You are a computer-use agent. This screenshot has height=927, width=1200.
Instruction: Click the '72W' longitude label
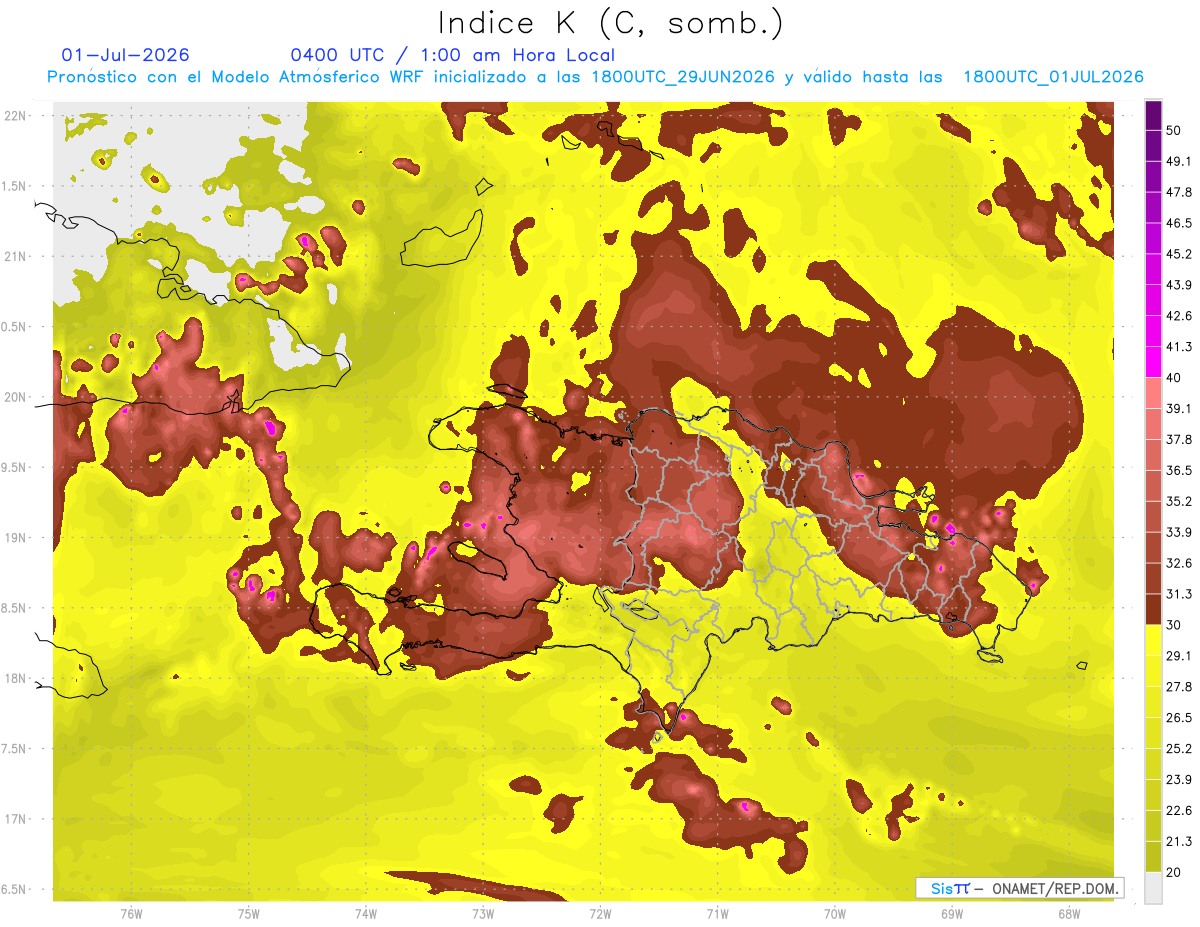[601, 913]
